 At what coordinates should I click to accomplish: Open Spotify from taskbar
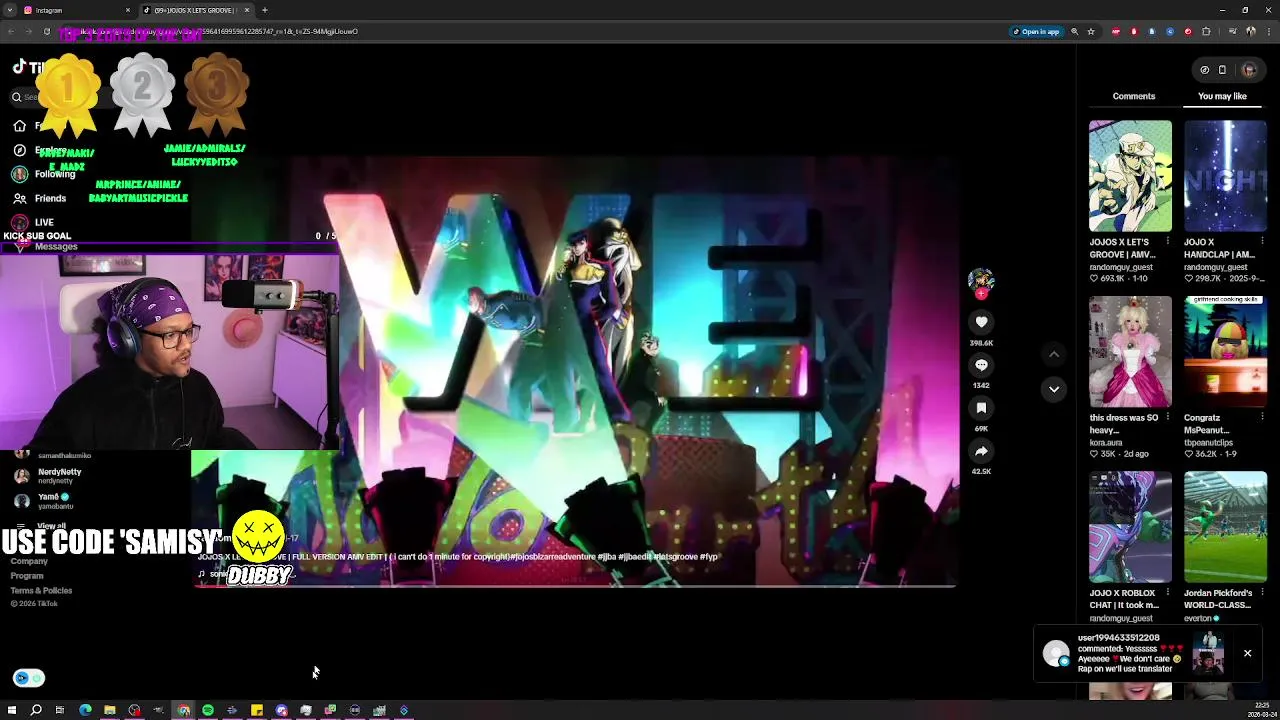click(x=208, y=710)
